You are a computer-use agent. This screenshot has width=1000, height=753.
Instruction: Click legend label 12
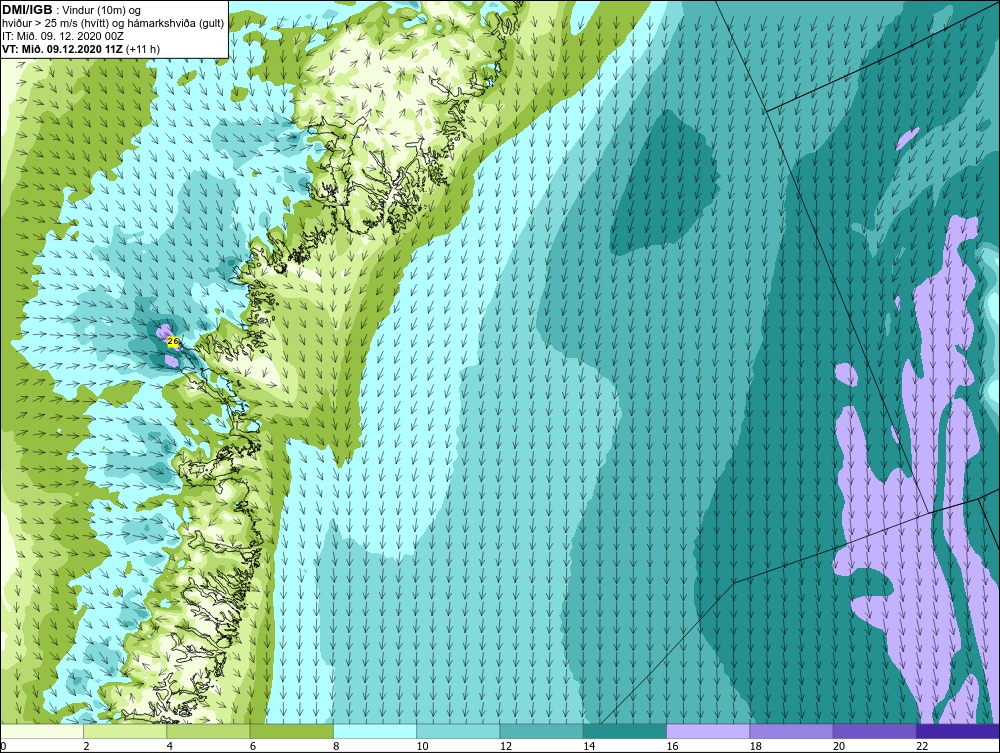tap(506, 746)
